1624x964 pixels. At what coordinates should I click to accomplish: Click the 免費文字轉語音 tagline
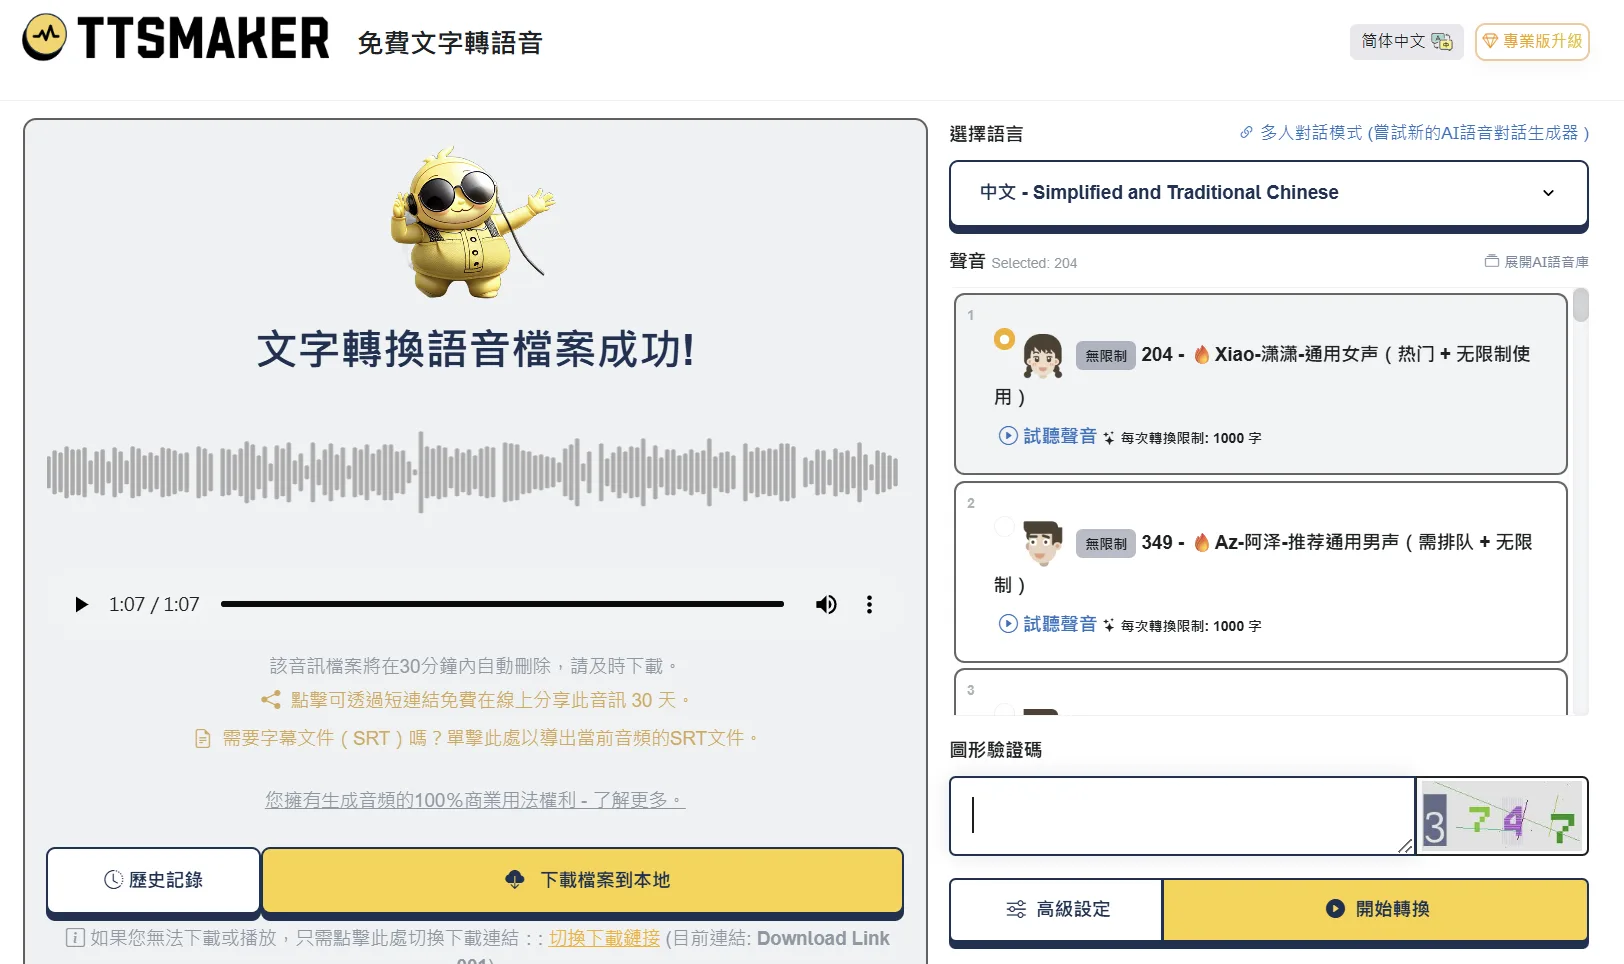450,43
